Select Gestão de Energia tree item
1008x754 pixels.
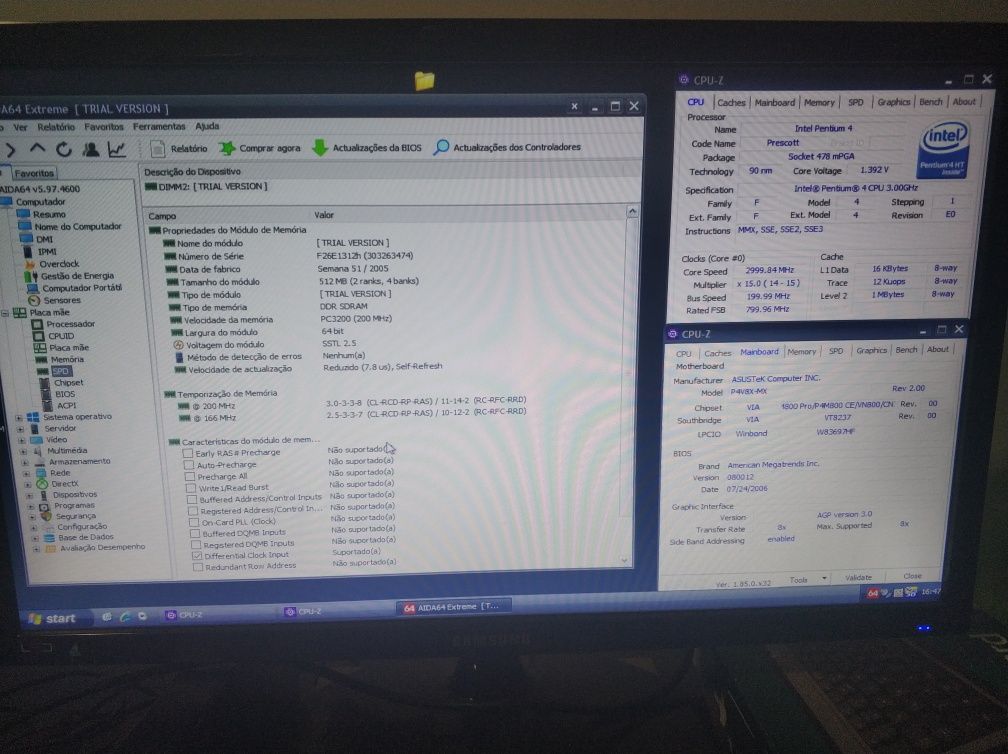69,276
